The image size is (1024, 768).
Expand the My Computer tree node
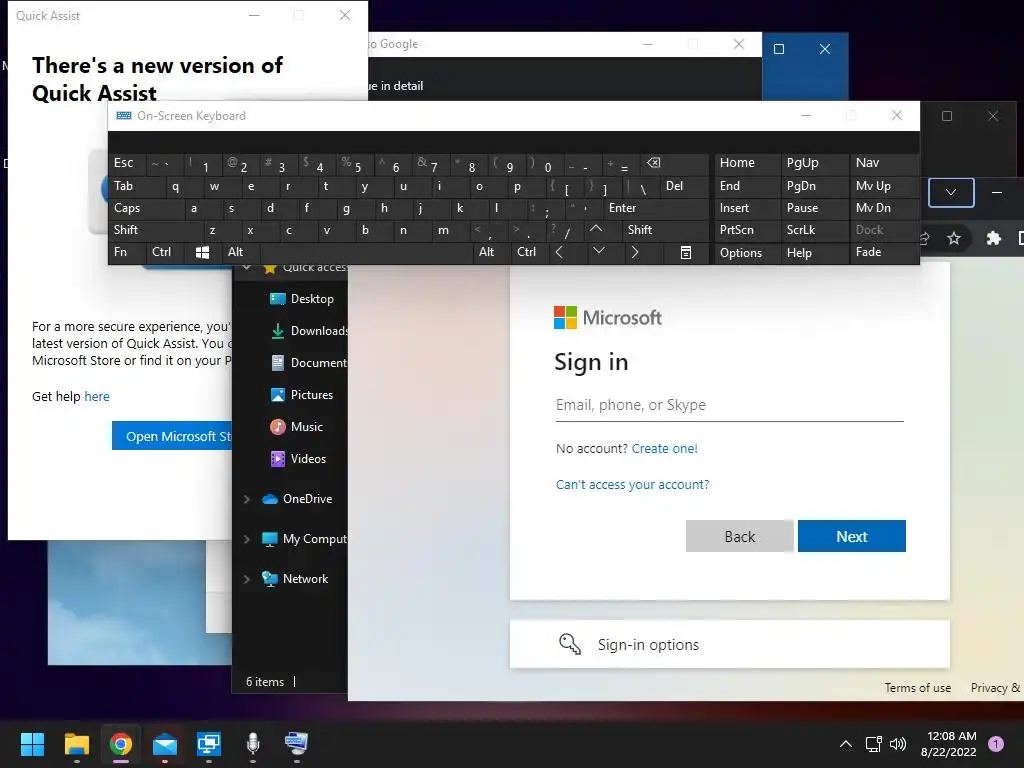(247, 539)
